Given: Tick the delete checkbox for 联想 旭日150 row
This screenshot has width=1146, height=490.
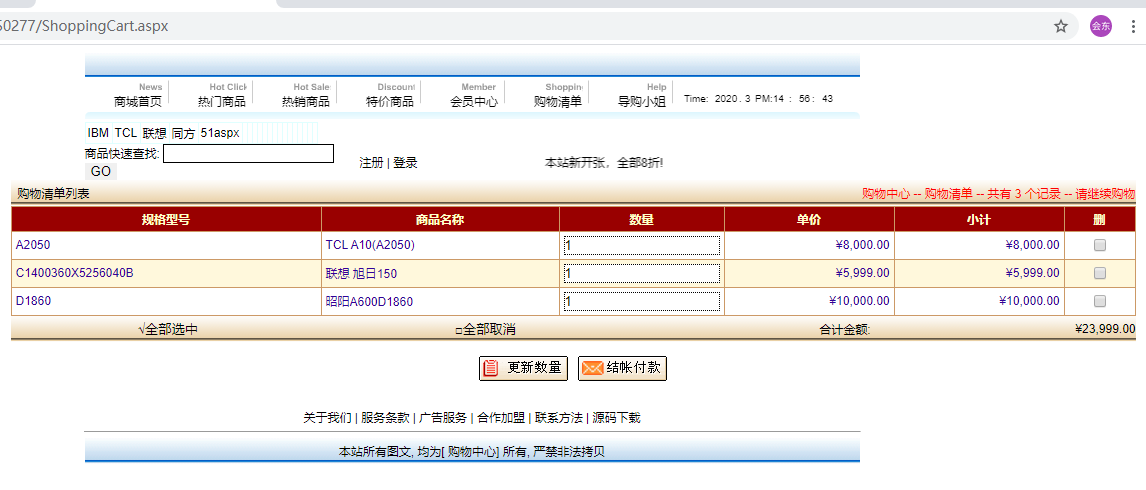Looking at the screenshot, I should point(1099,274).
